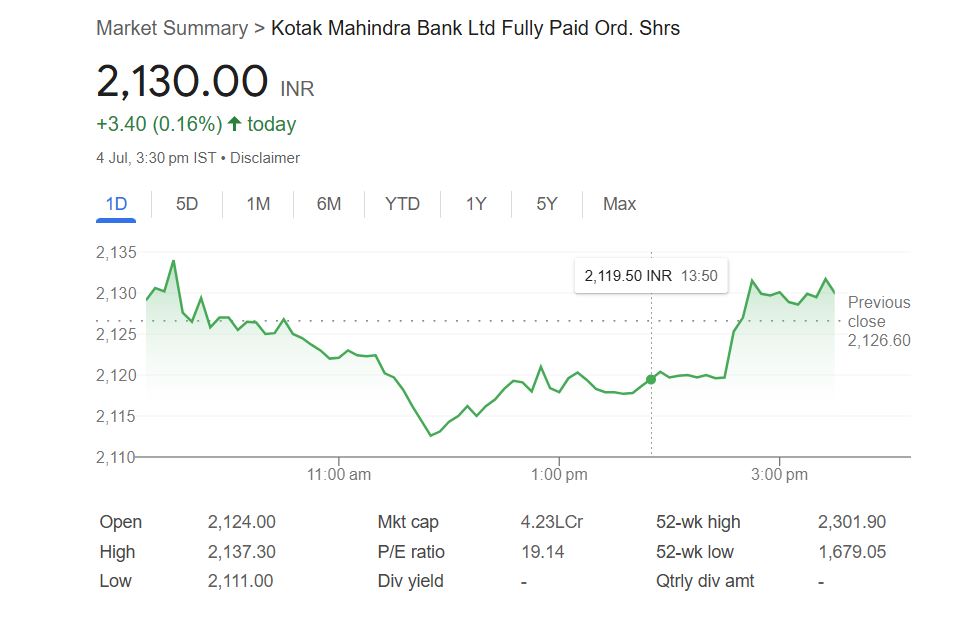Show the Max range chart
975x617 pixels.
pos(619,204)
